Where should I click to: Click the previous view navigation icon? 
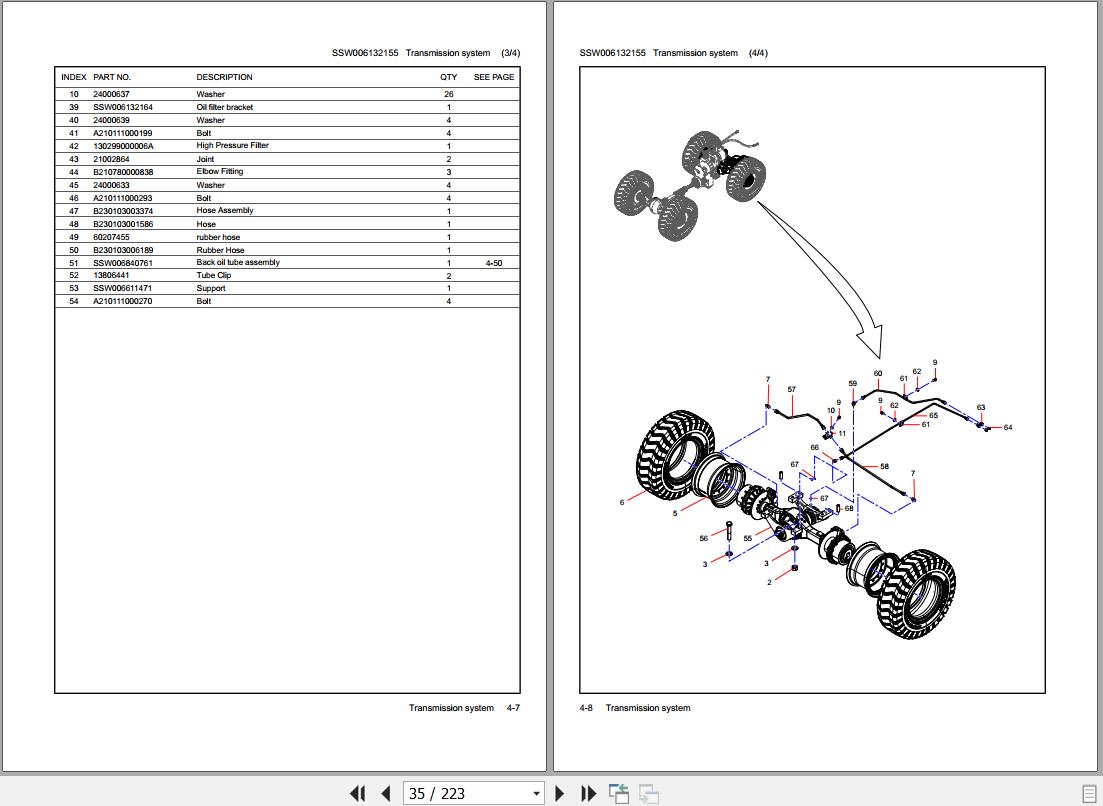618,793
